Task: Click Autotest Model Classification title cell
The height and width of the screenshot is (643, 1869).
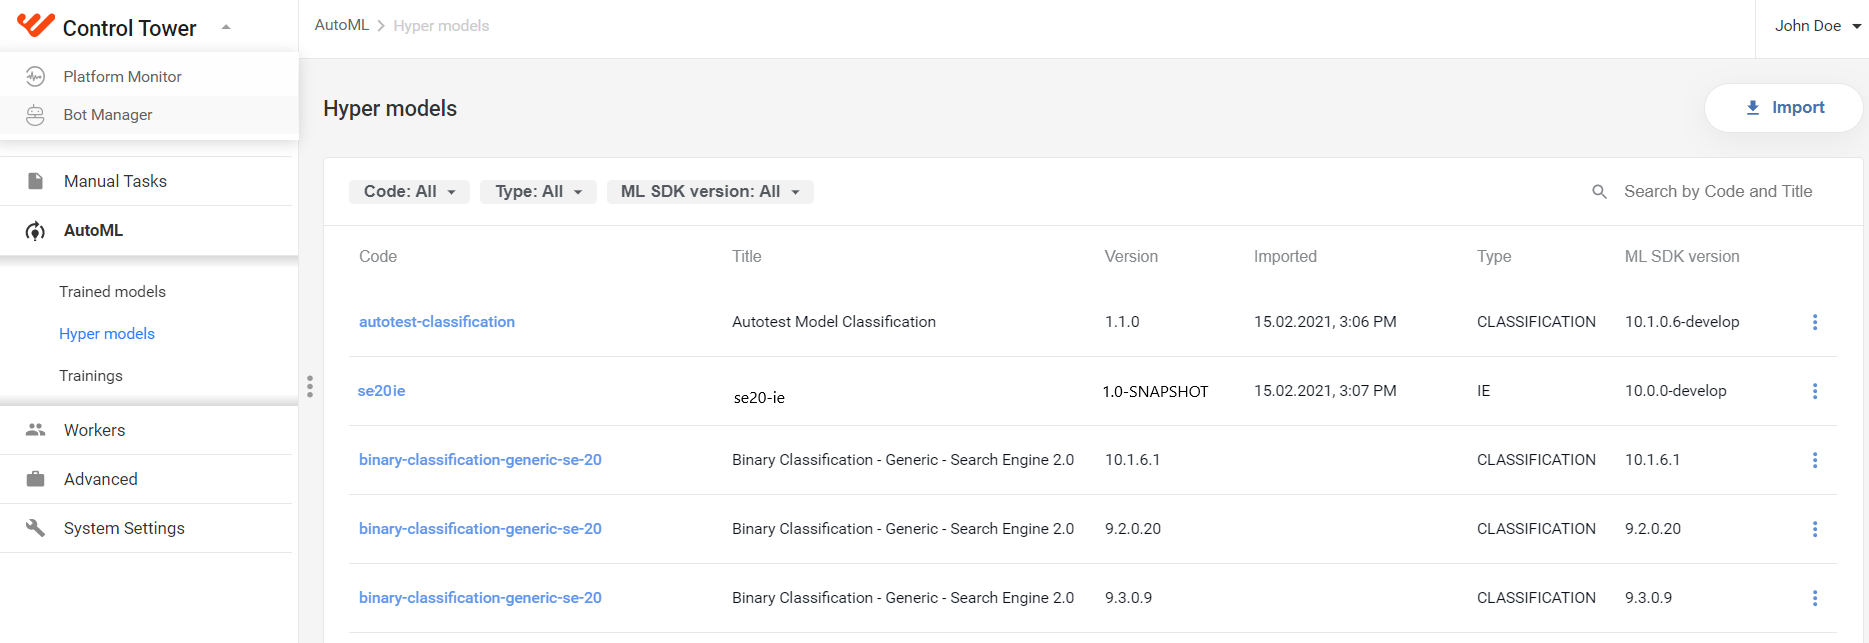Action: (834, 322)
